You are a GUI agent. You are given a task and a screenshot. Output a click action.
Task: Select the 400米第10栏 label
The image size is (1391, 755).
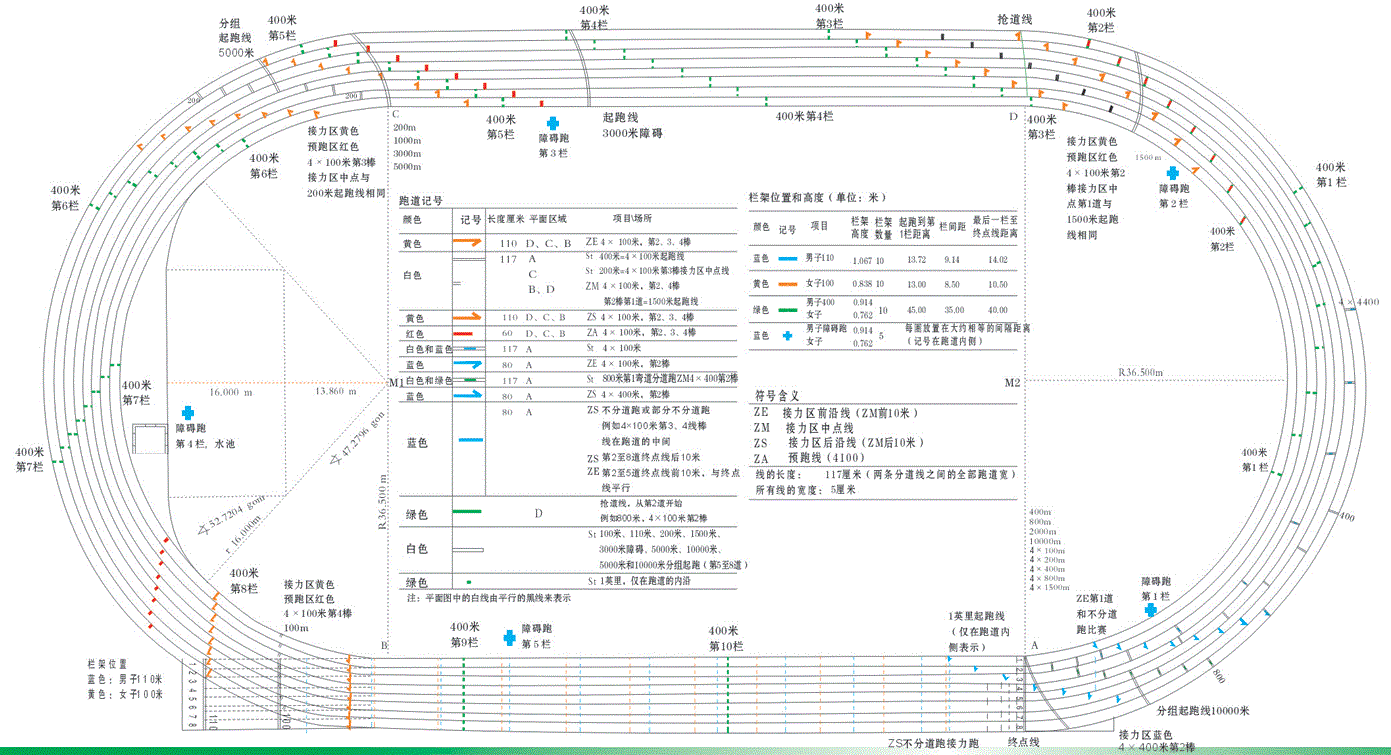[726, 638]
